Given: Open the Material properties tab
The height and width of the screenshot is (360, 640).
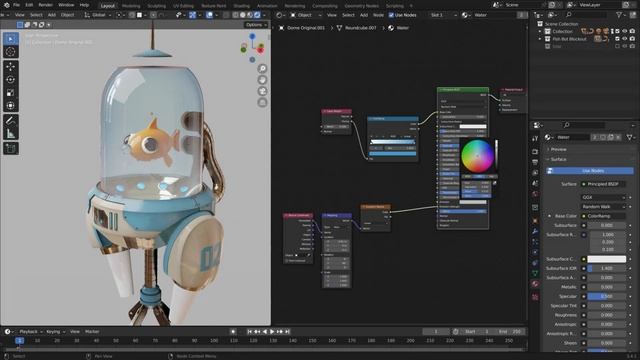Looking at the screenshot, I should point(535,284).
